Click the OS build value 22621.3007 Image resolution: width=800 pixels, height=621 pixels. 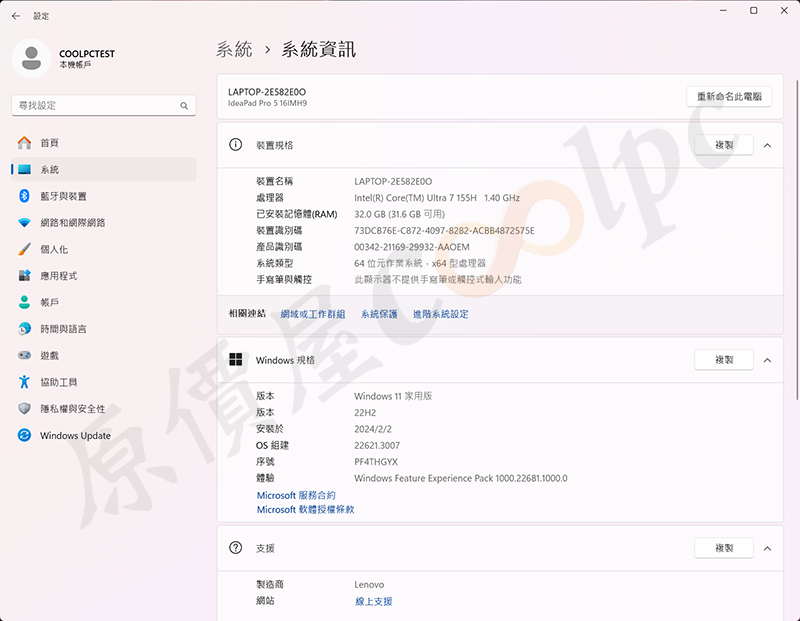coord(377,445)
